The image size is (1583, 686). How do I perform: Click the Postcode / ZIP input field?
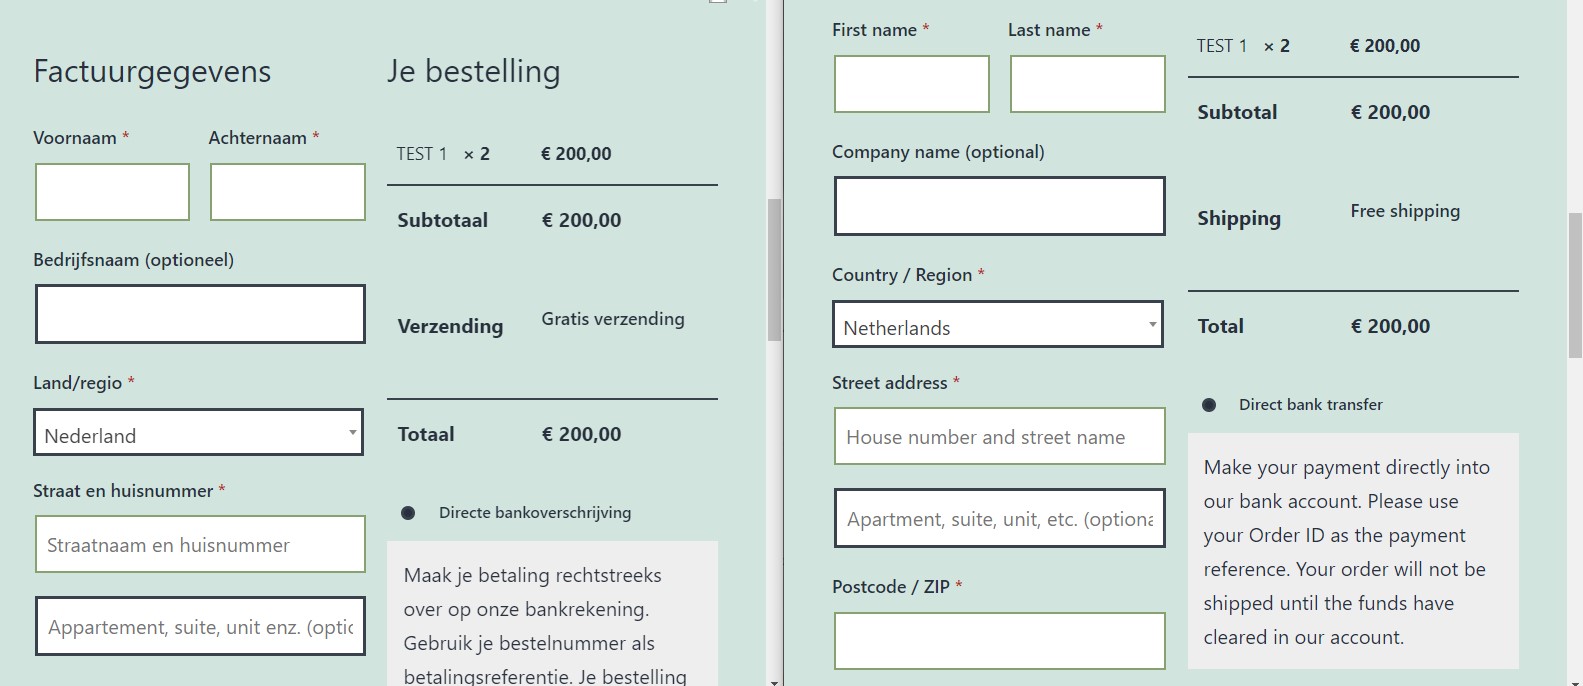point(1000,641)
